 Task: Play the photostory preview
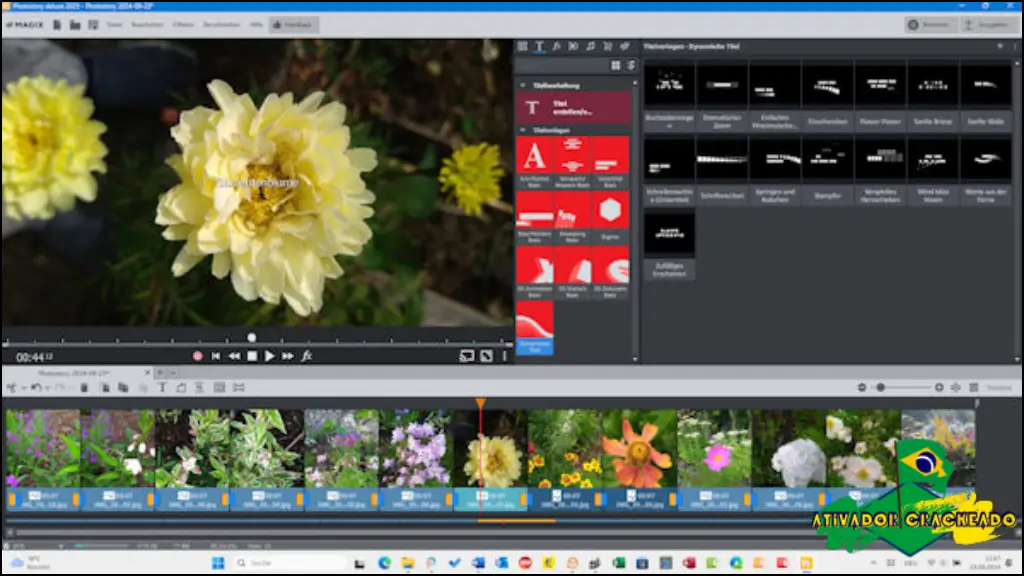click(270, 356)
